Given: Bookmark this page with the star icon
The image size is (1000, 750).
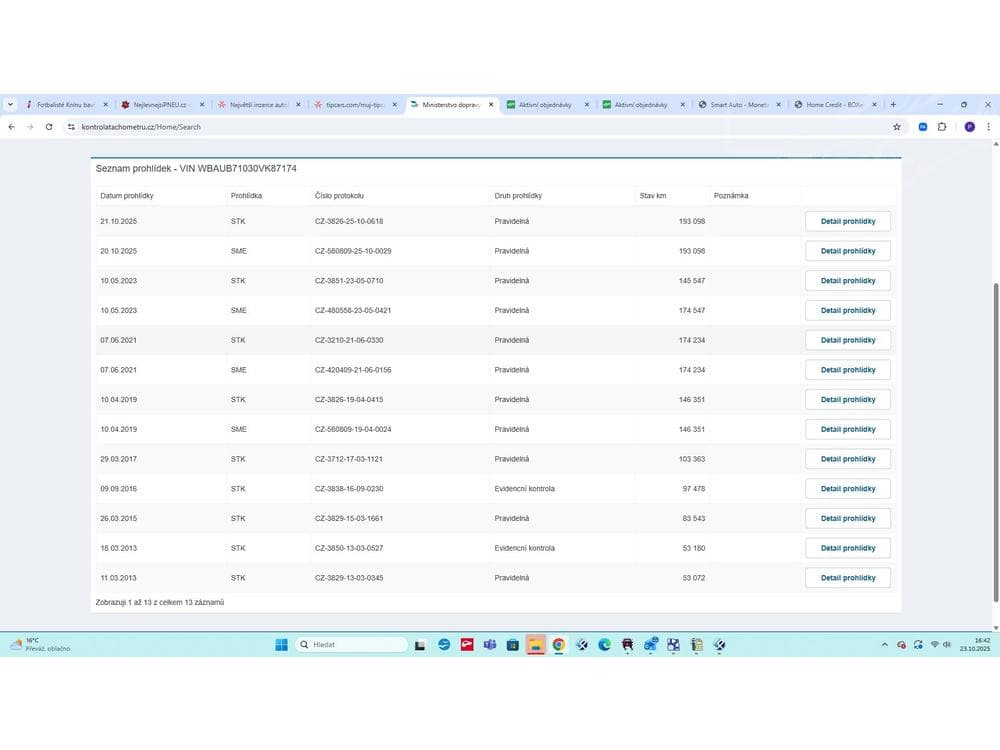Looking at the screenshot, I should click(x=897, y=127).
